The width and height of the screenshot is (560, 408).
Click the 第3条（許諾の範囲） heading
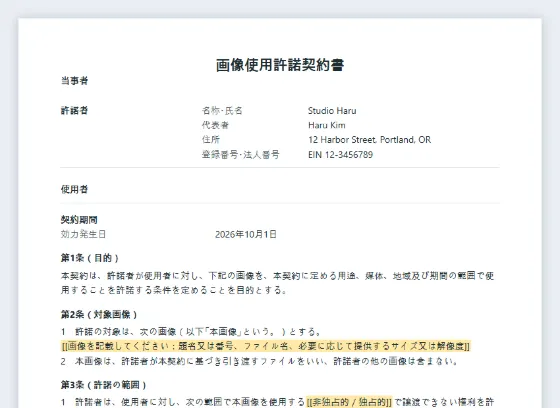click(104, 385)
